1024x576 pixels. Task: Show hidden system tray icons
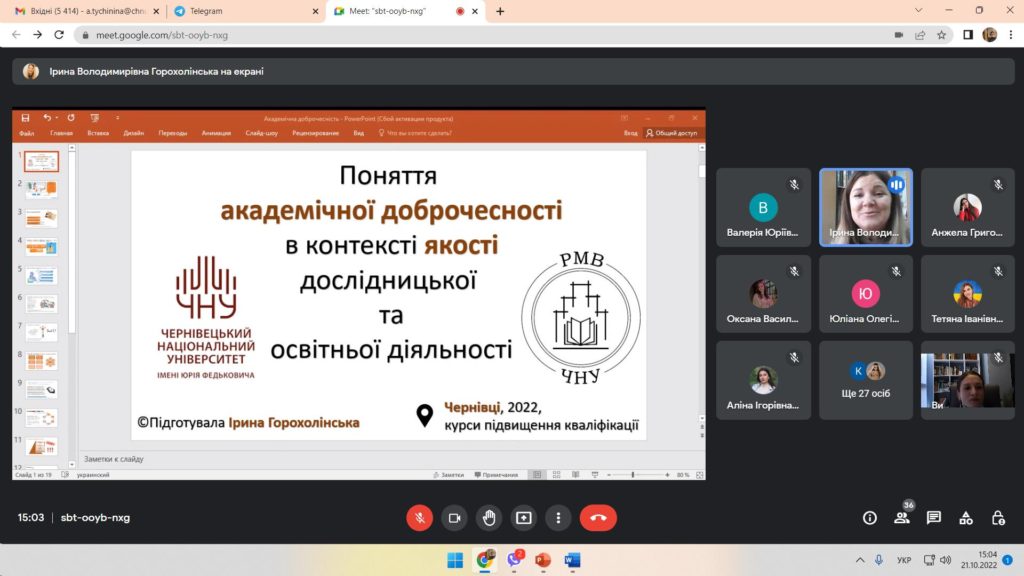(x=860, y=560)
